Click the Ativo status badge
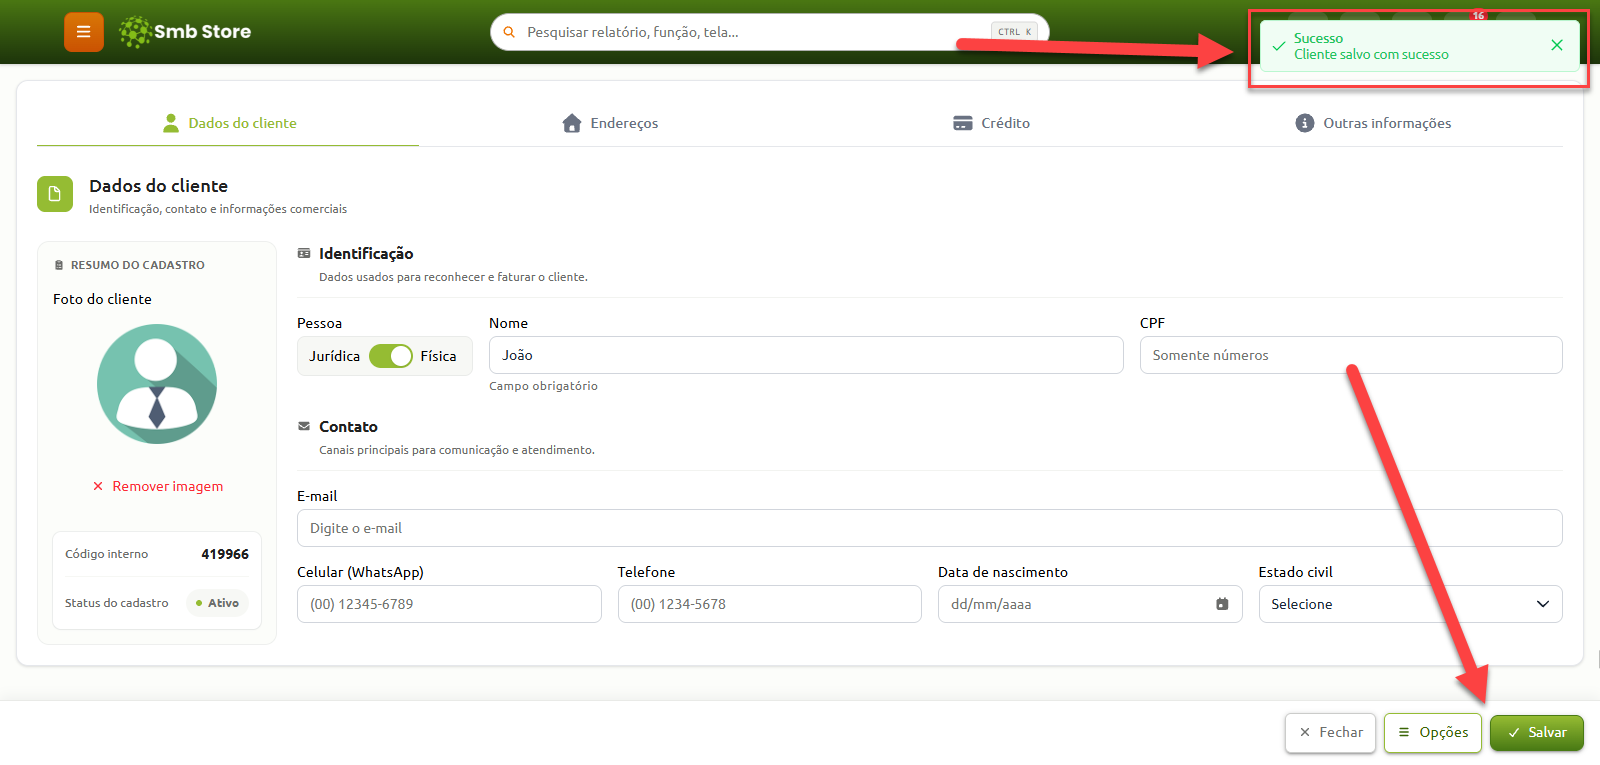 point(217,603)
